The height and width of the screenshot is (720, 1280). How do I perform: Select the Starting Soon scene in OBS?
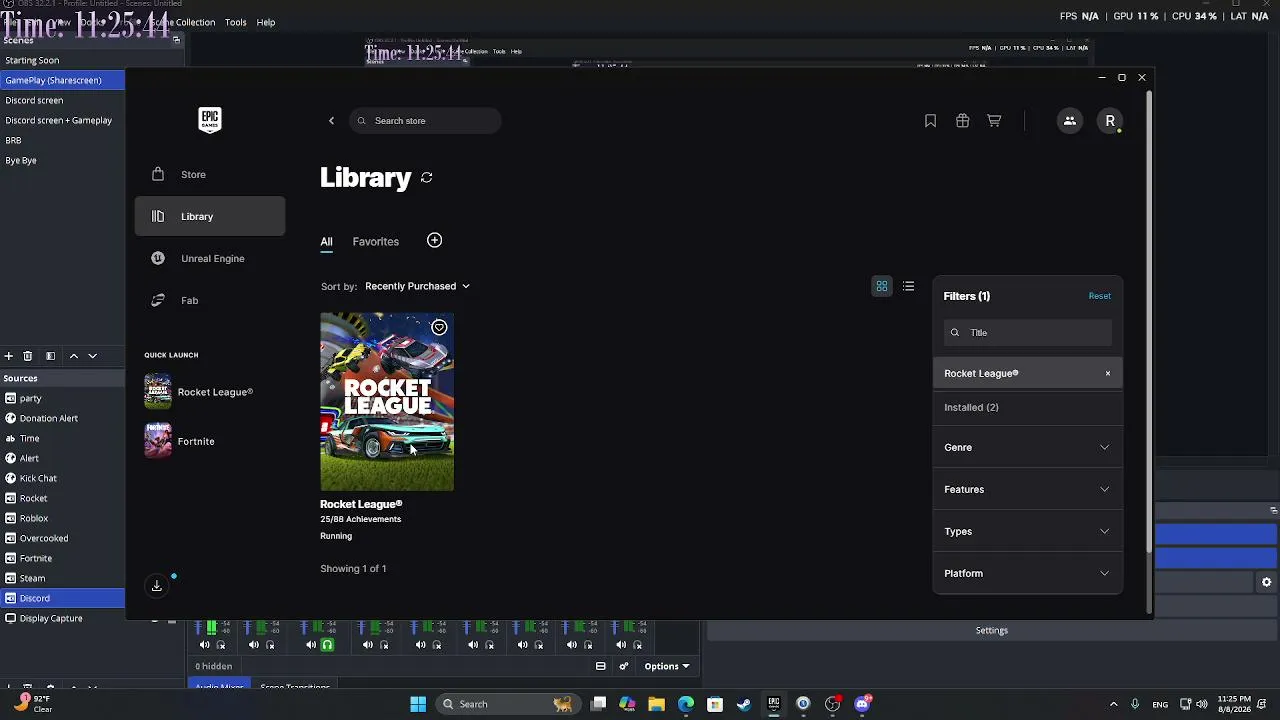pyautogui.click(x=63, y=61)
